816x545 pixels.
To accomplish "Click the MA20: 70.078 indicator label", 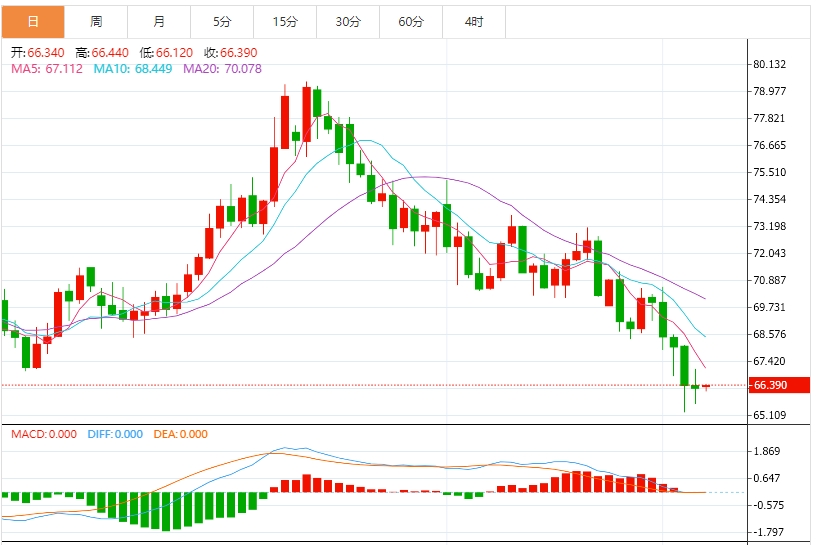I will pyautogui.click(x=222, y=69).
